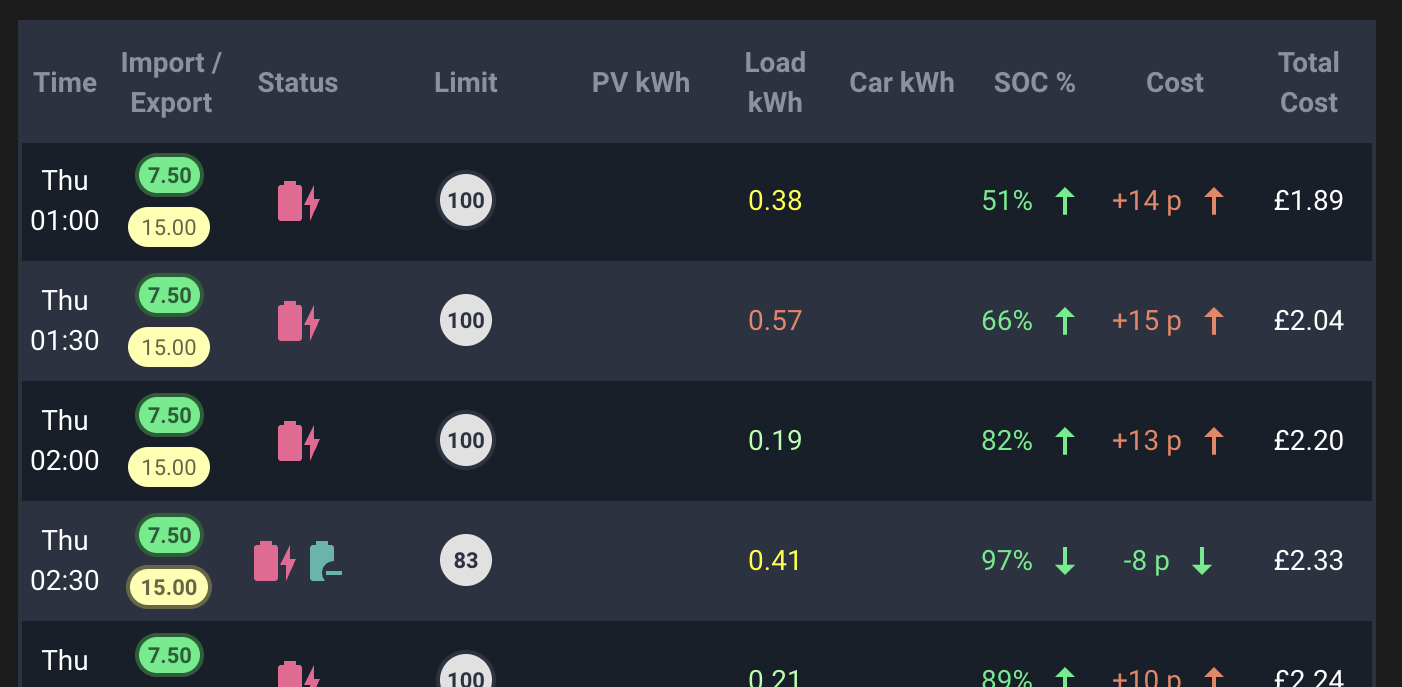Image resolution: width=1402 pixels, height=687 pixels.
Task: Click the Import / Export column header
Action: pos(171,82)
